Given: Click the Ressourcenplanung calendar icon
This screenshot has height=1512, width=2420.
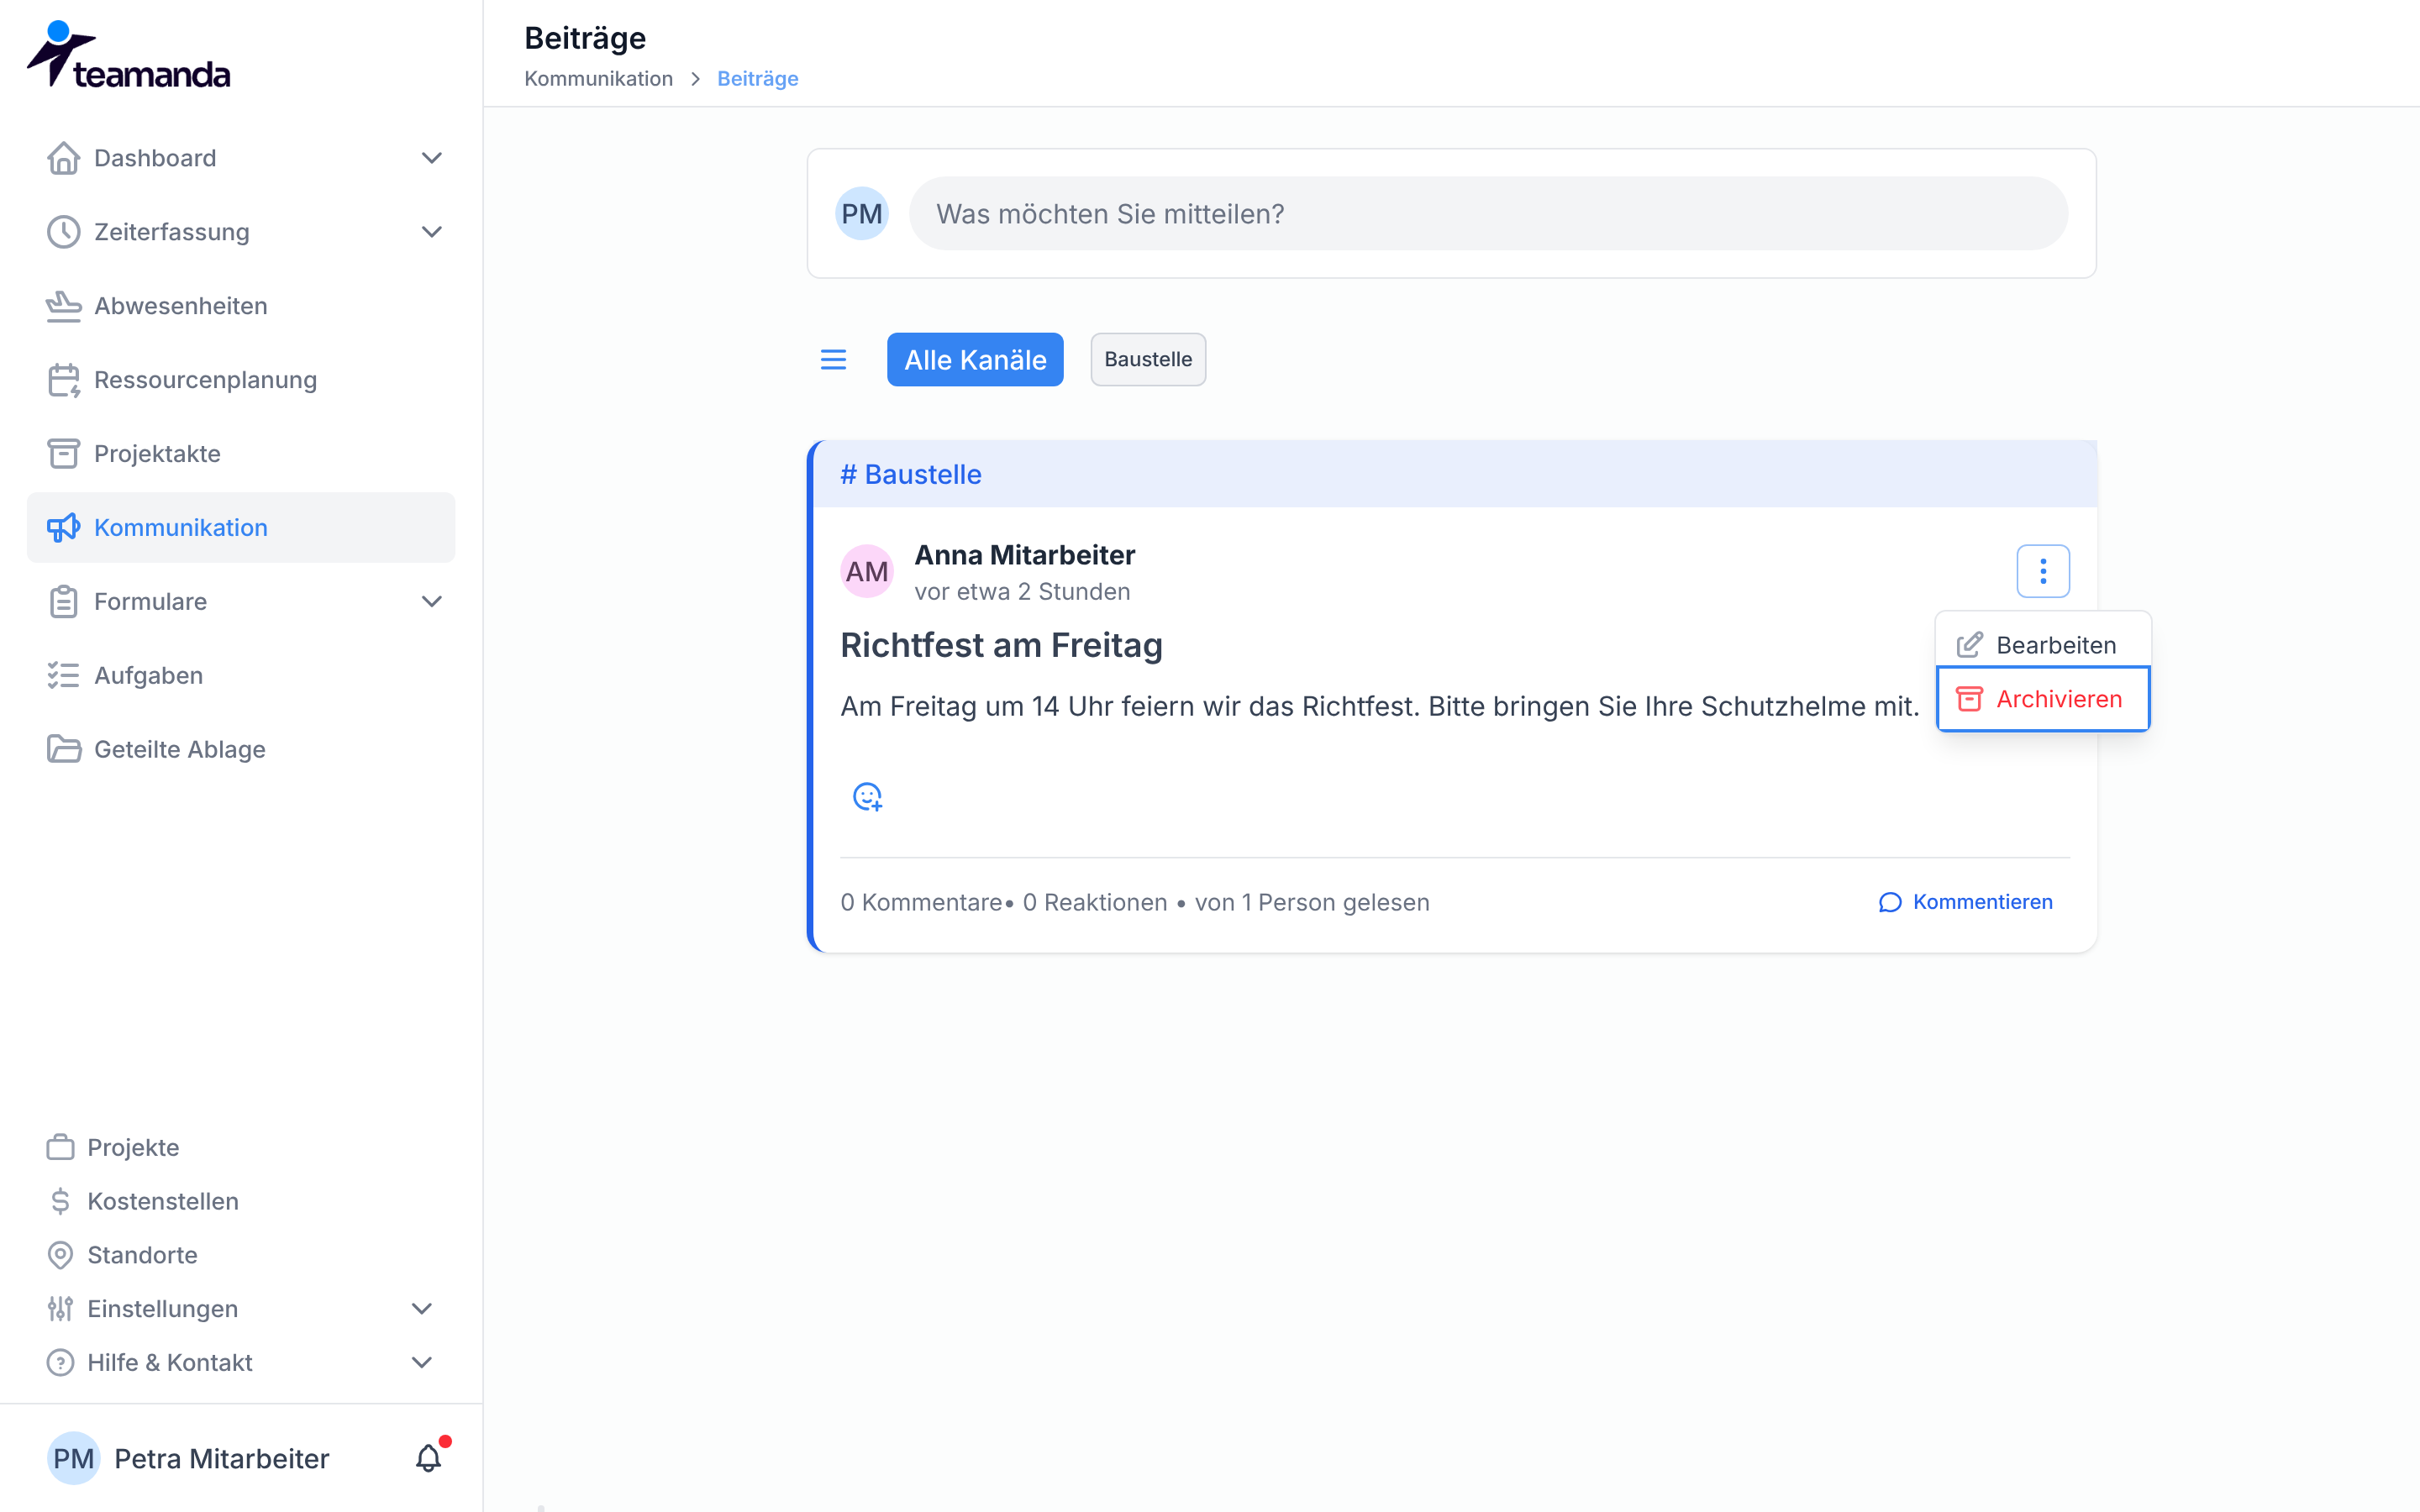Looking at the screenshot, I should pyautogui.click(x=63, y=380).
